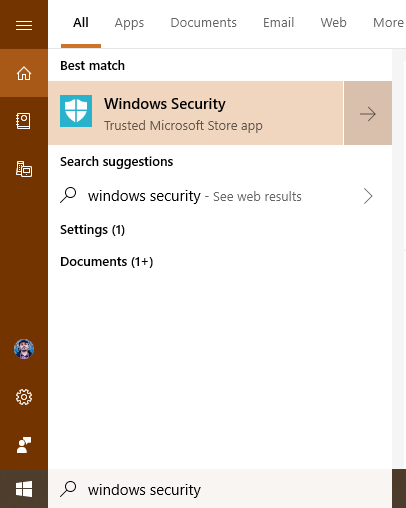The height and width of the screenshot is (508, 406).
Task: Switch to the All tab
Action: tap(81, 23)
